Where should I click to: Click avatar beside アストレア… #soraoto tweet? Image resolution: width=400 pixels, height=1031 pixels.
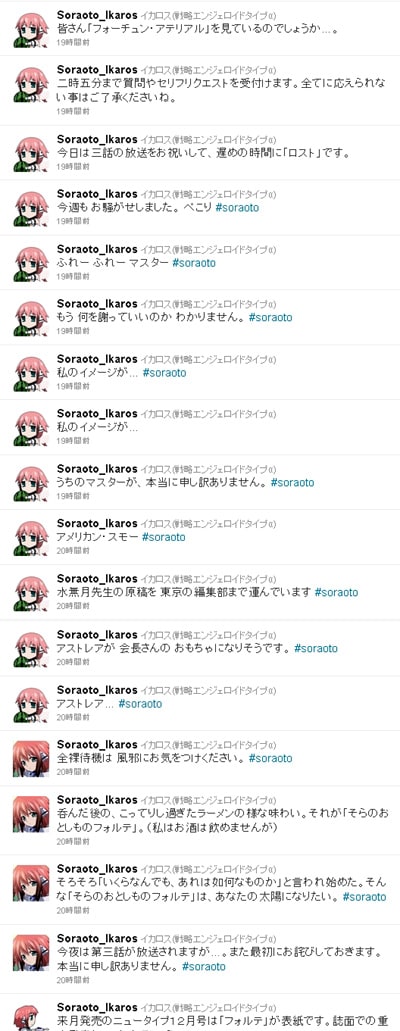coord(31,705)
